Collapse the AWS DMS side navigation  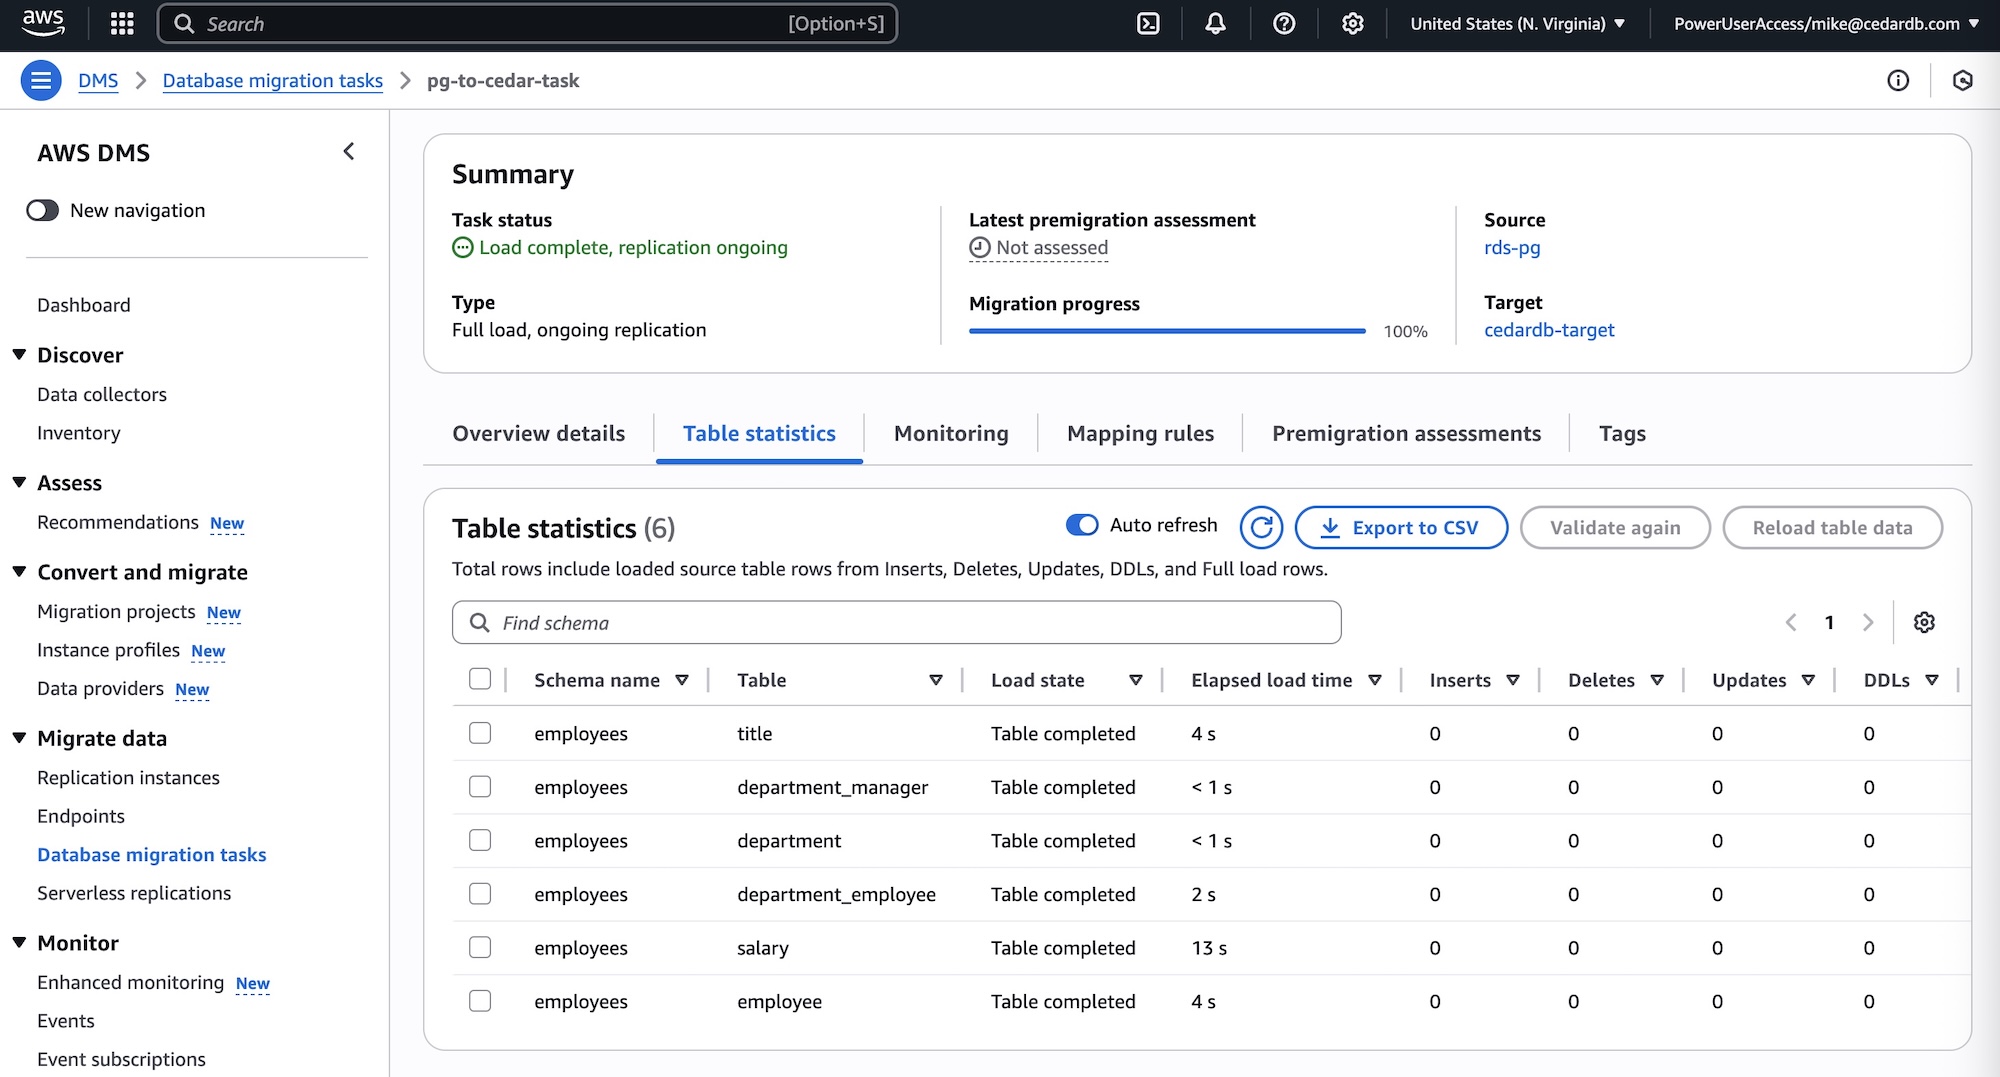coord(349,152)
